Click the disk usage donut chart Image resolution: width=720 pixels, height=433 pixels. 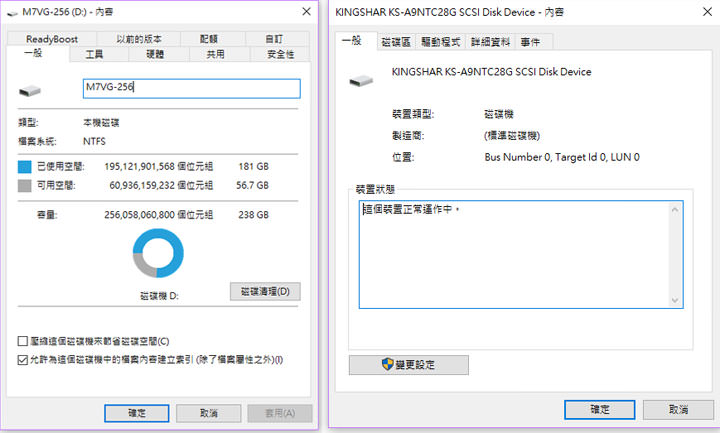click(x=158, y=253)
